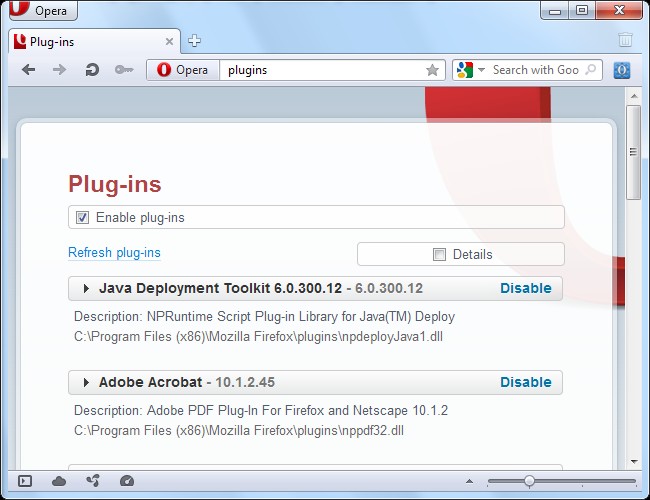Click the vertical scrollbar thumb
Image resolution: width=650 pixels, height=500 pixels.
[x=633, y=152]
